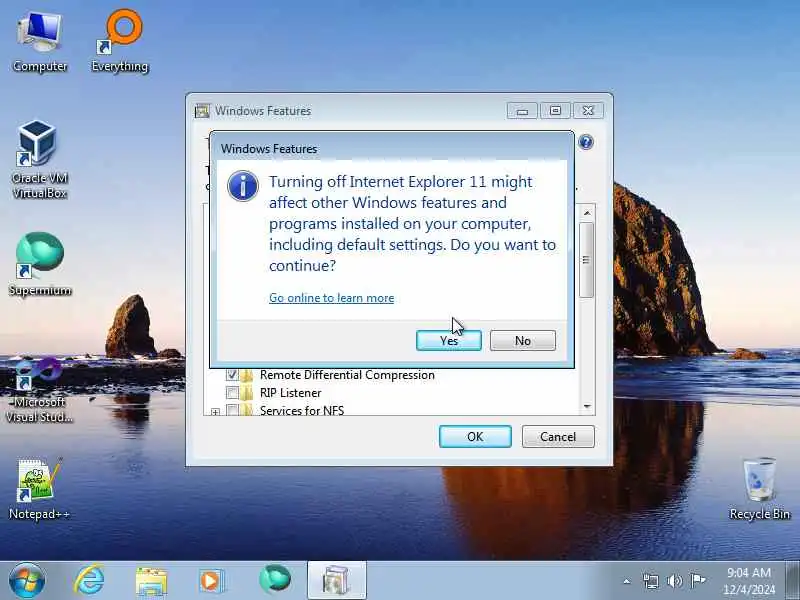Image resolution: width=800 pixels, height=600 pixels.
Task: Open the Go online to learn more link
Action: 332,298
